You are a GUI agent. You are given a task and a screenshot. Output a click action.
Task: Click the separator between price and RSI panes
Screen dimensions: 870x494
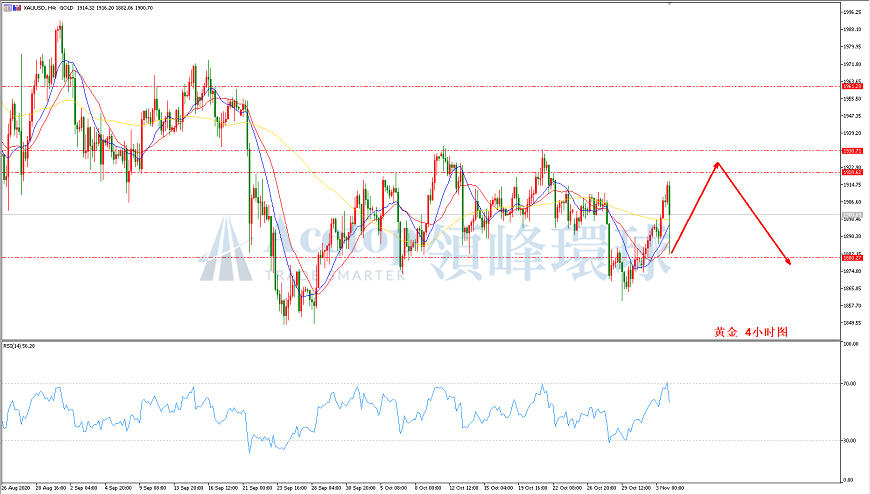coord(420,340)
